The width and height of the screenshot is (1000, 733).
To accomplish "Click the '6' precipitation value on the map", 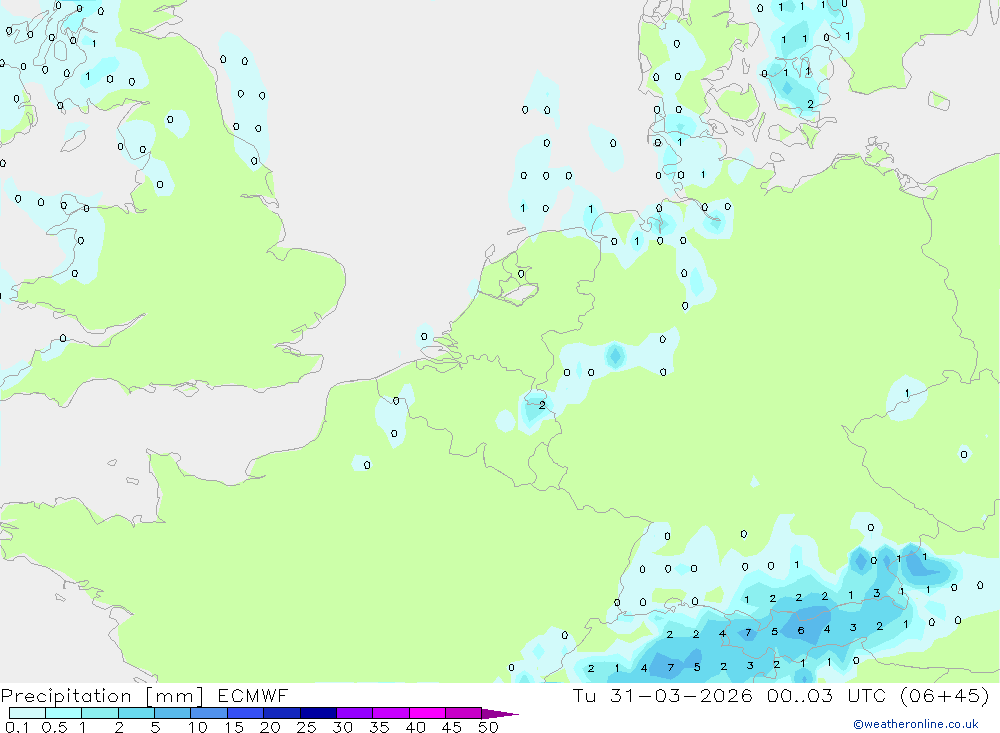I will pos(801,630).
